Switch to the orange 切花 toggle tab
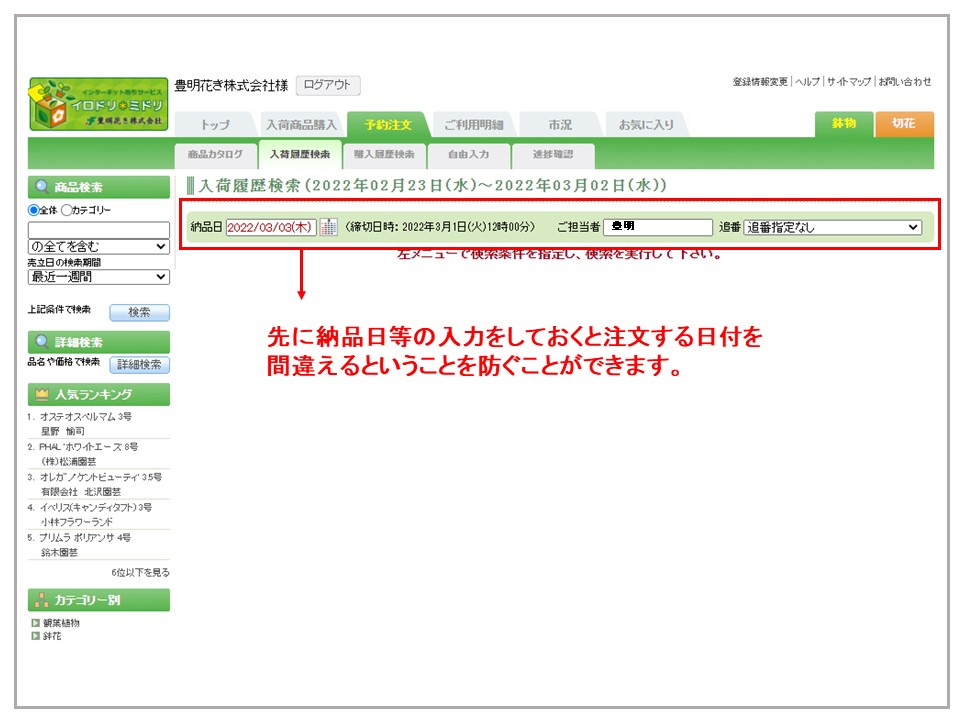Screen dimensions: 960x720 pos(904,123)
